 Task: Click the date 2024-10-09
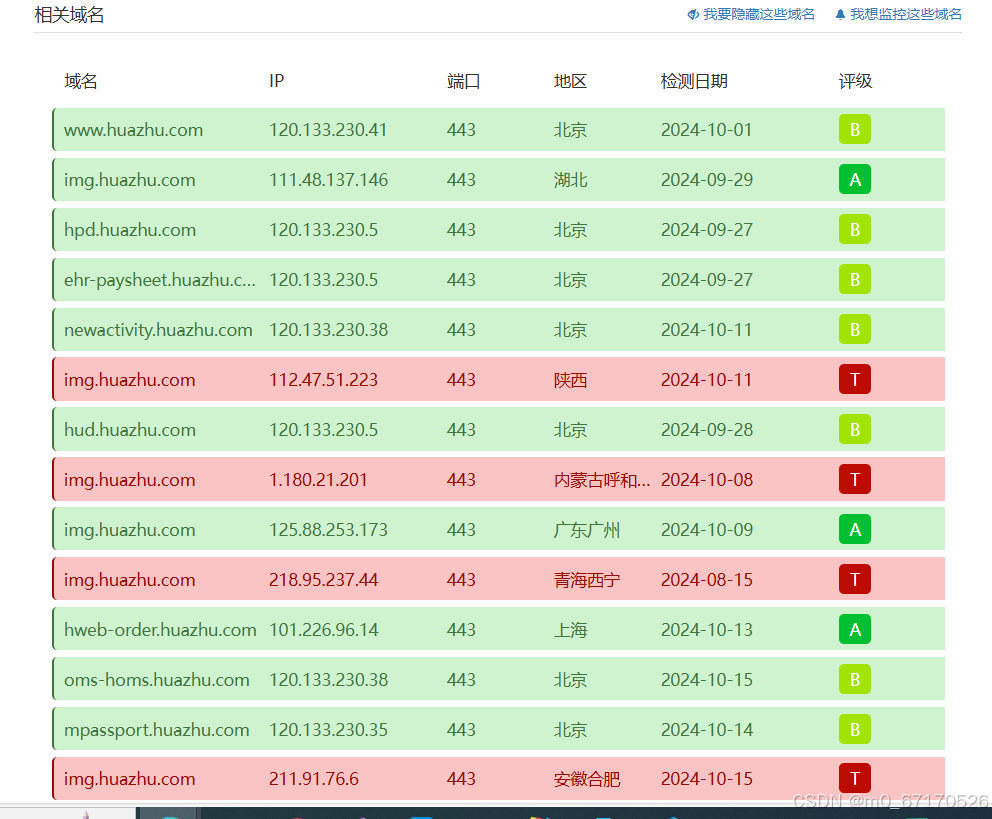click(x=707, y=529)
